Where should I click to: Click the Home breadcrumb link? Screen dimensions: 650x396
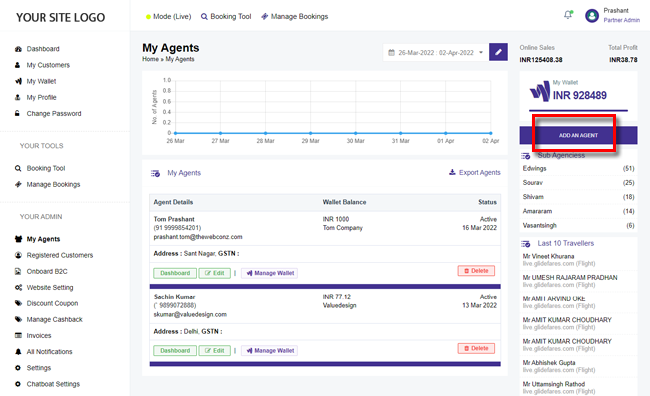pos(150,59)
